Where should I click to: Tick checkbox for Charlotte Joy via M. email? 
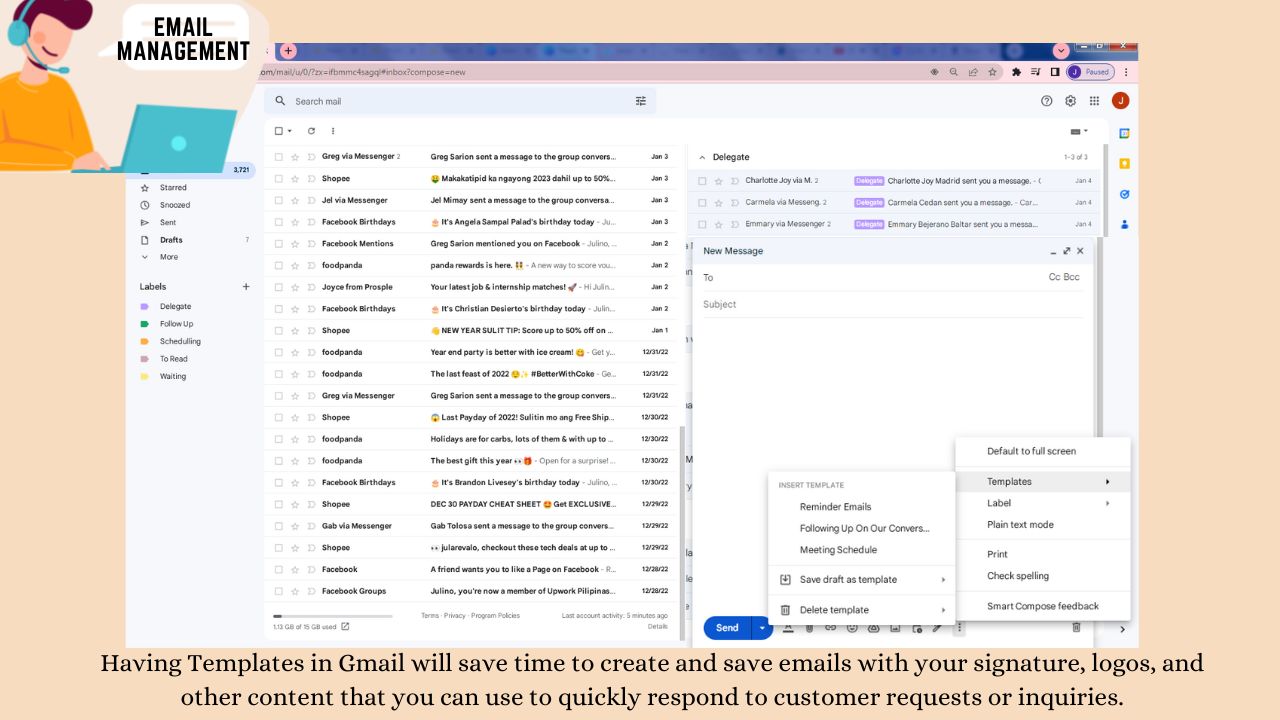702,181
